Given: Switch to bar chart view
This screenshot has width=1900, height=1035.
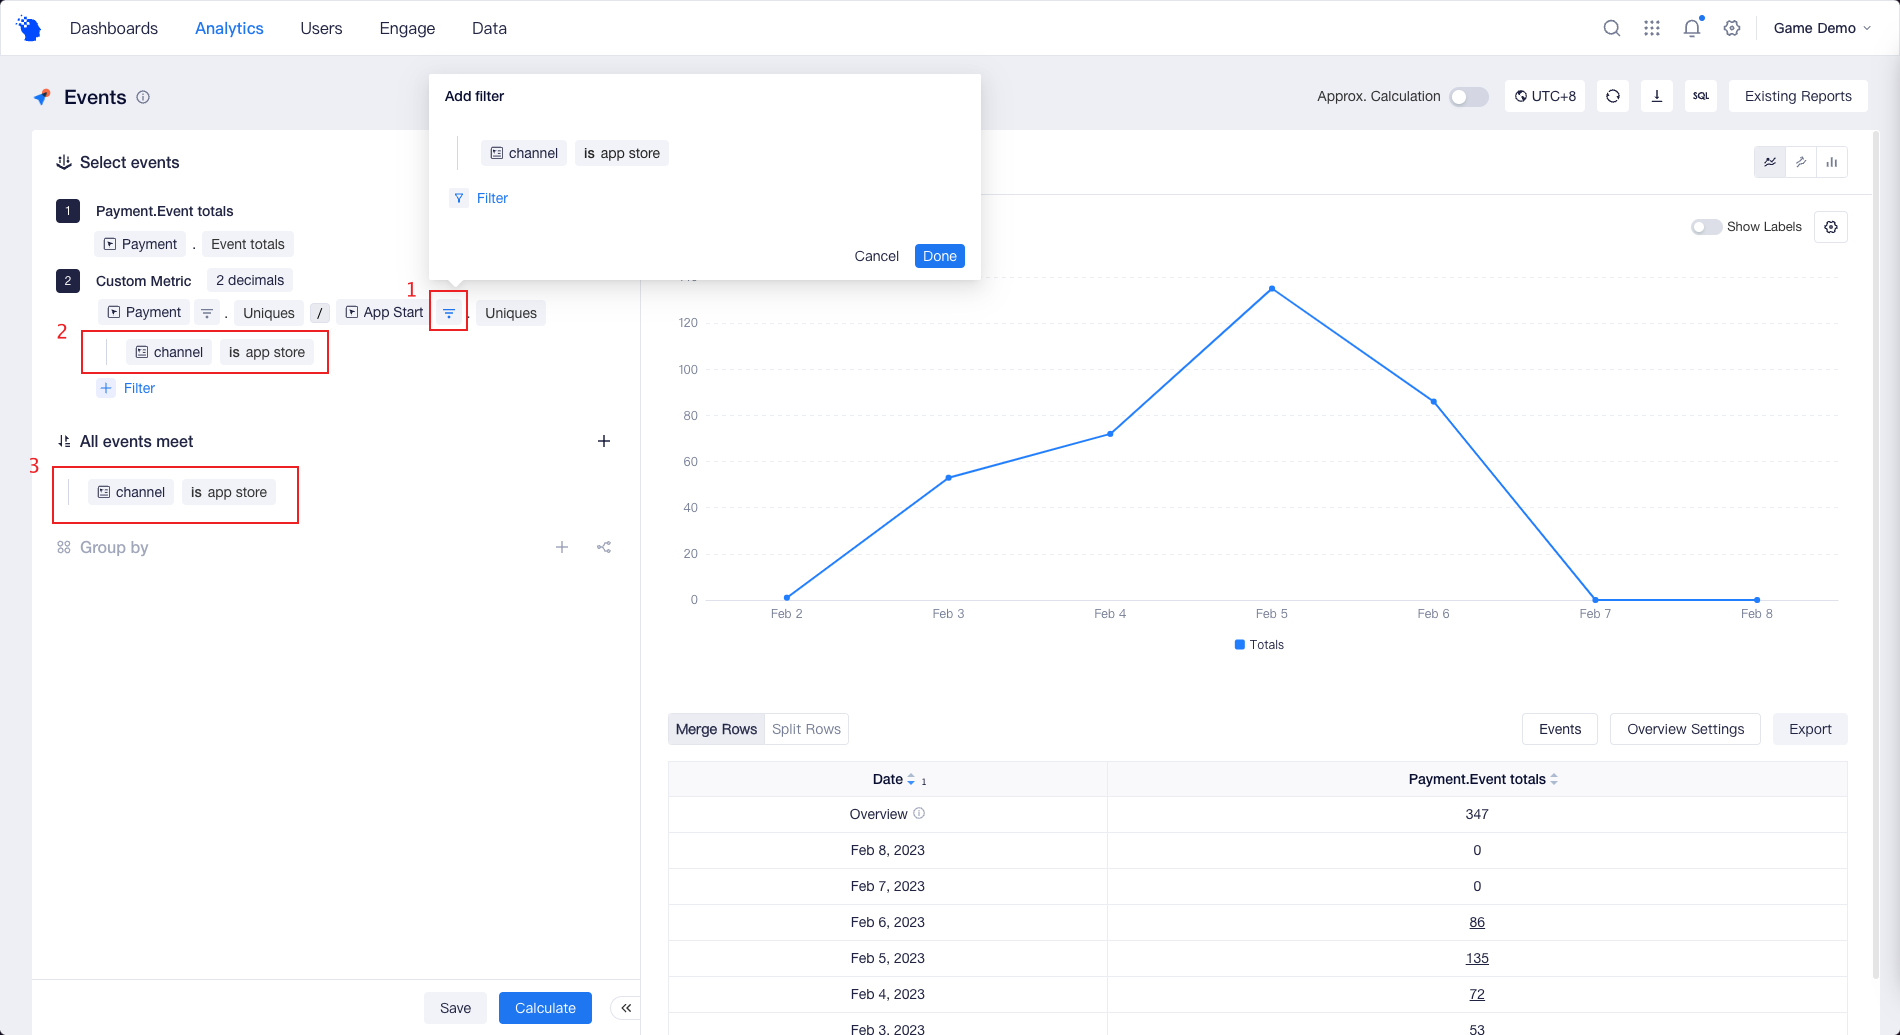Looking at the screenshot, I should pos(1831,161).
